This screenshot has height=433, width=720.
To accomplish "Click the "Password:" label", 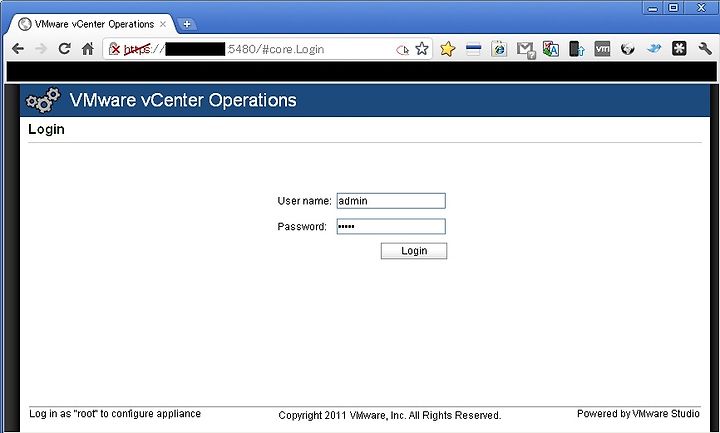I will pos(302,226).
